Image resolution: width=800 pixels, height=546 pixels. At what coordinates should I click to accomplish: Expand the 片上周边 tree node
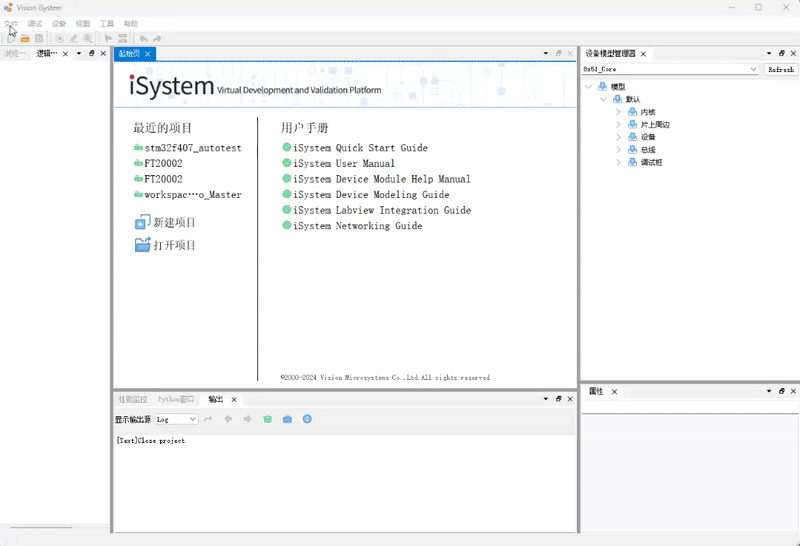tap(618, 125)
